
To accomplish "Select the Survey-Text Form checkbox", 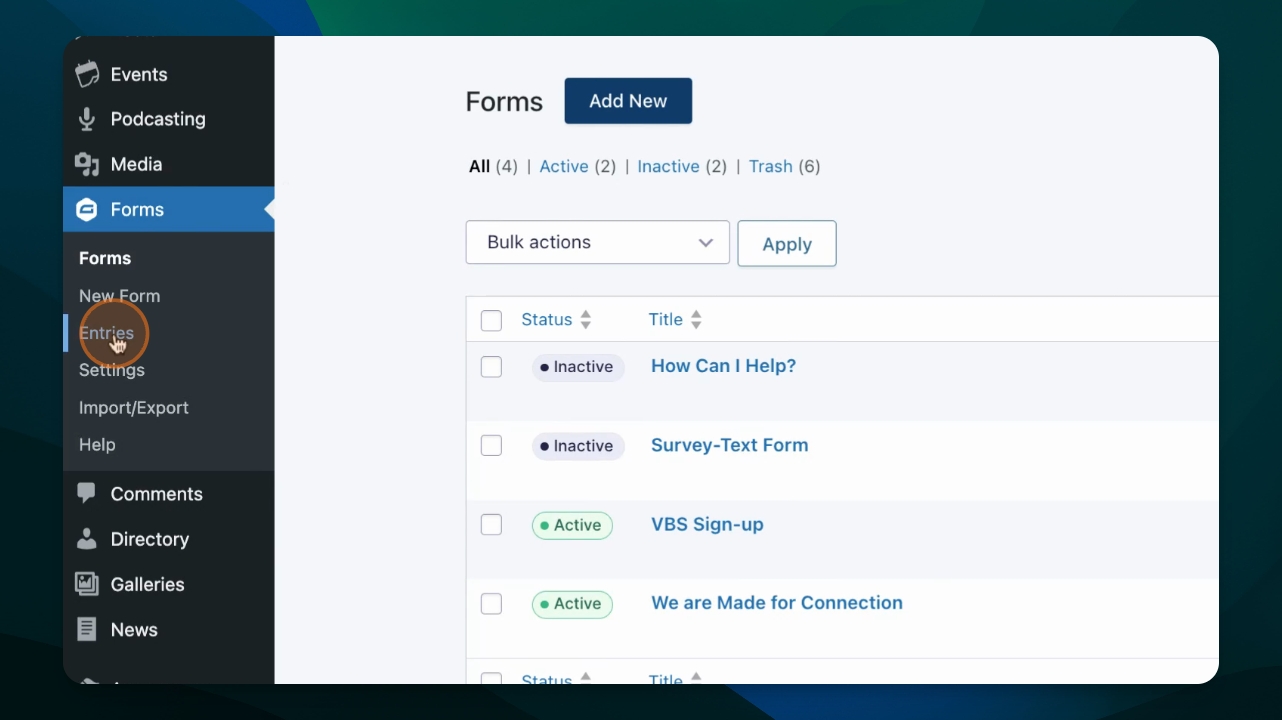I will (491, 446).
